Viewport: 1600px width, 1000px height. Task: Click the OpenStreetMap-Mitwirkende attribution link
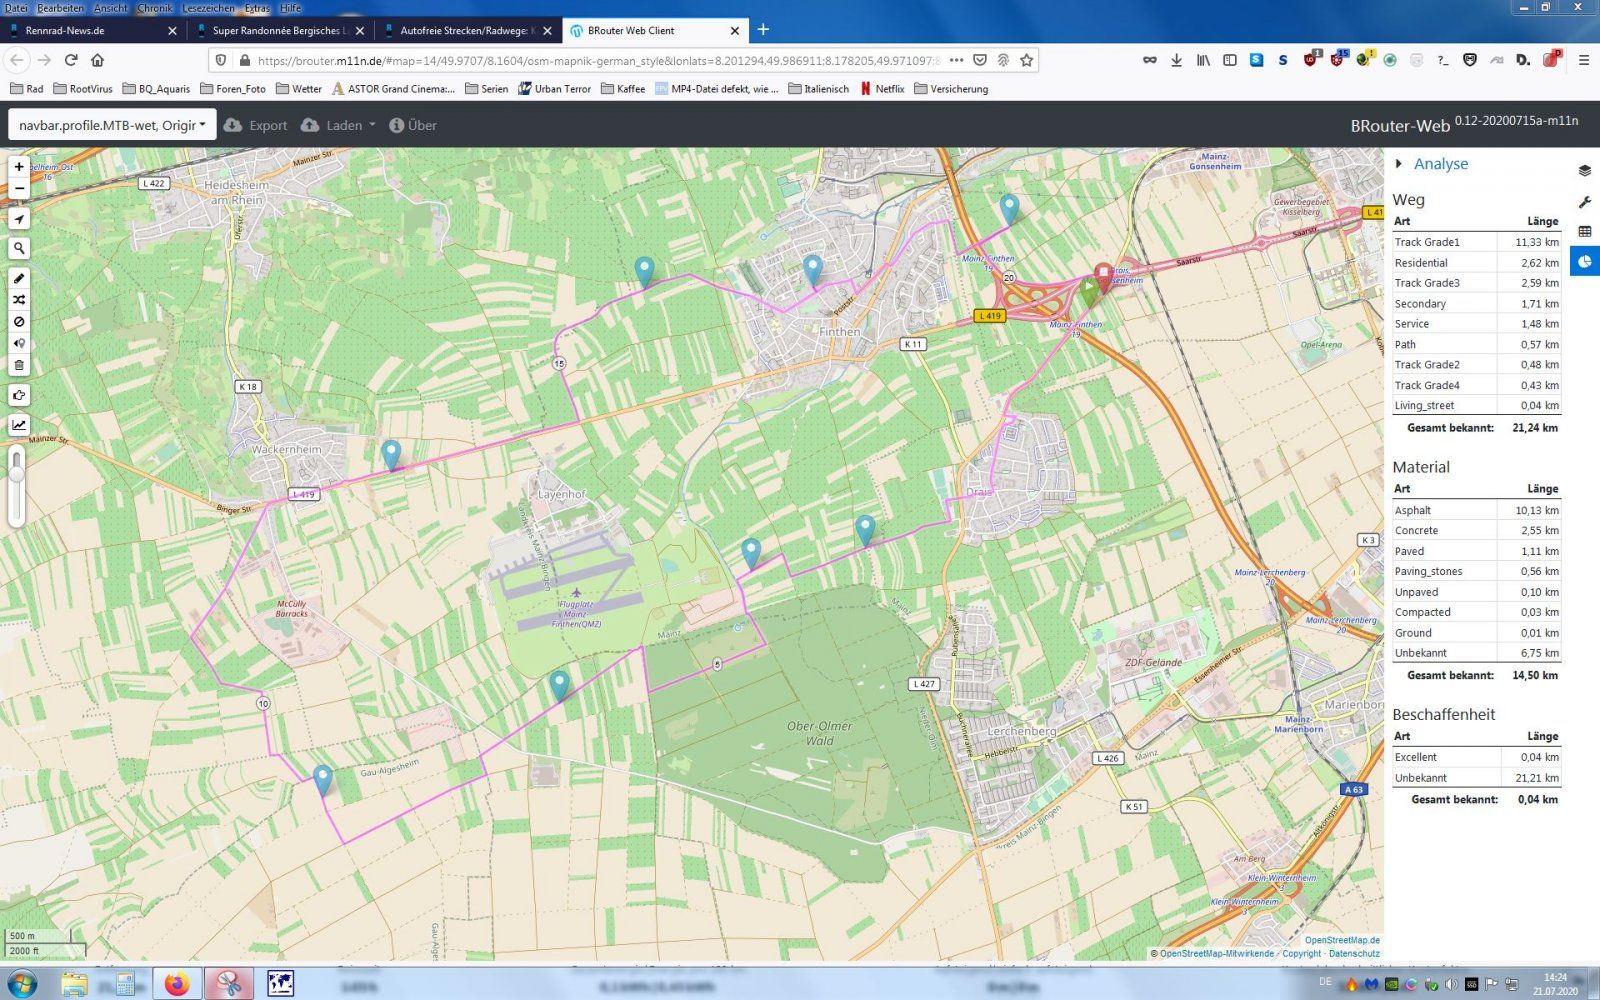tap(1217, 954)
